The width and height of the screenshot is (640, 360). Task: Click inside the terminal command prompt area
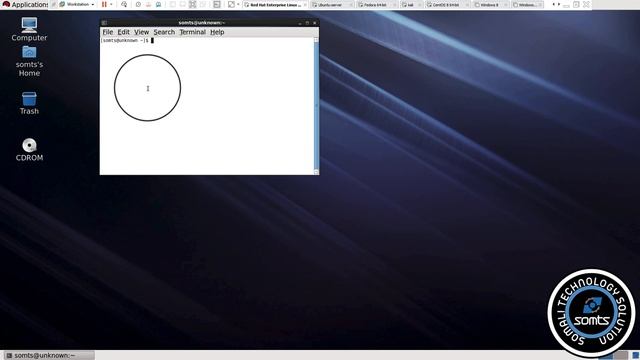coord(207,106)
